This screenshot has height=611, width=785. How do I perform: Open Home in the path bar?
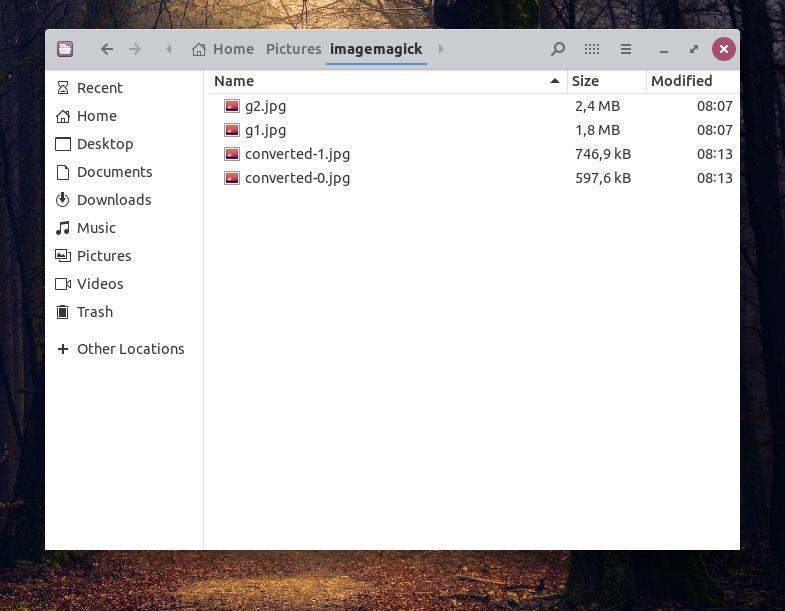tap(223, 49)
